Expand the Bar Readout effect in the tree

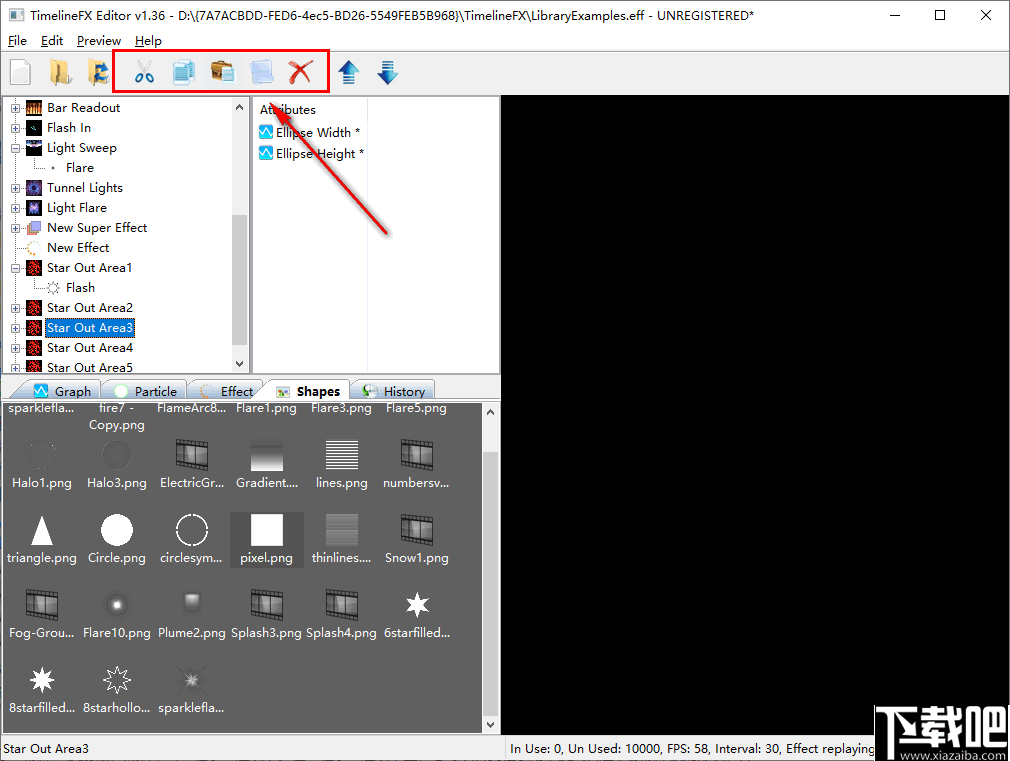click(x=17, y=107)
